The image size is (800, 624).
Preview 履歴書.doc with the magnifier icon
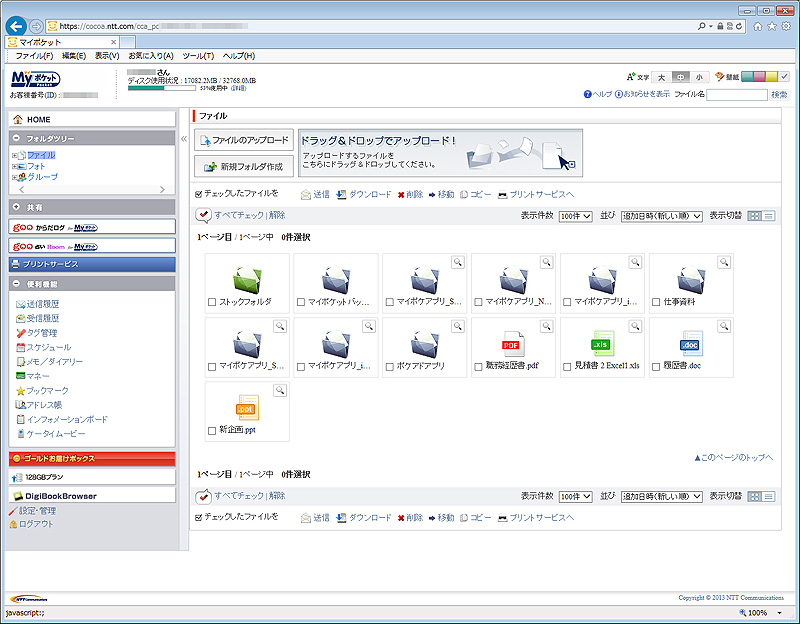point(724,326)
